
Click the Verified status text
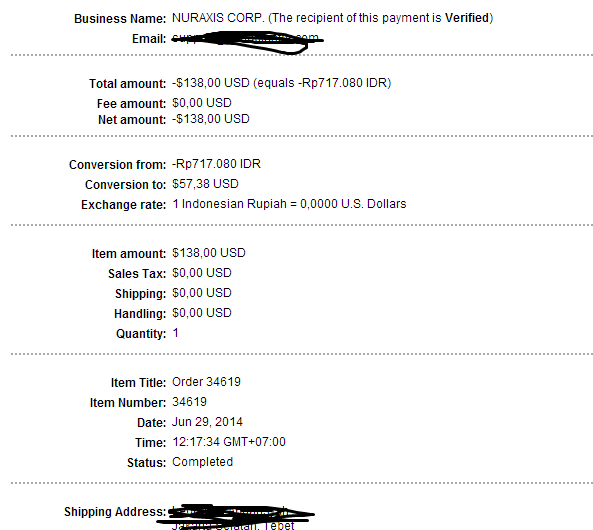coord(467,18)
